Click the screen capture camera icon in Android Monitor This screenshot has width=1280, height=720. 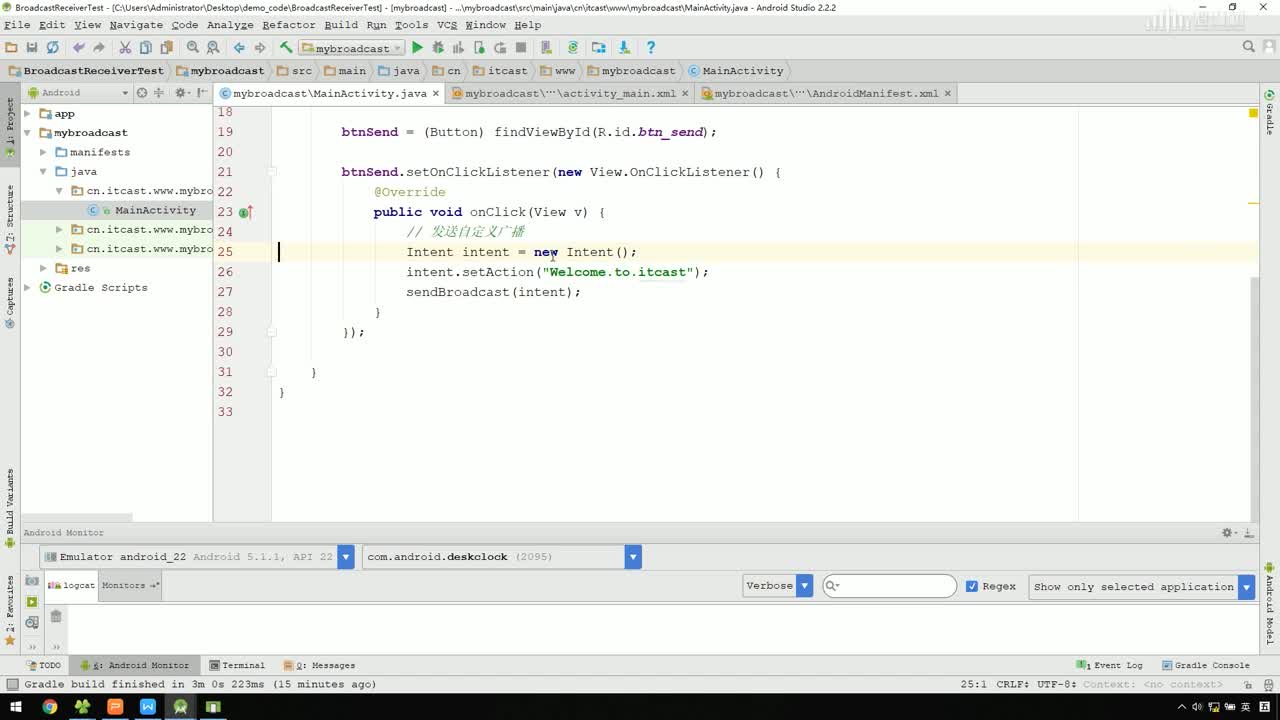(x=32, y=581)
